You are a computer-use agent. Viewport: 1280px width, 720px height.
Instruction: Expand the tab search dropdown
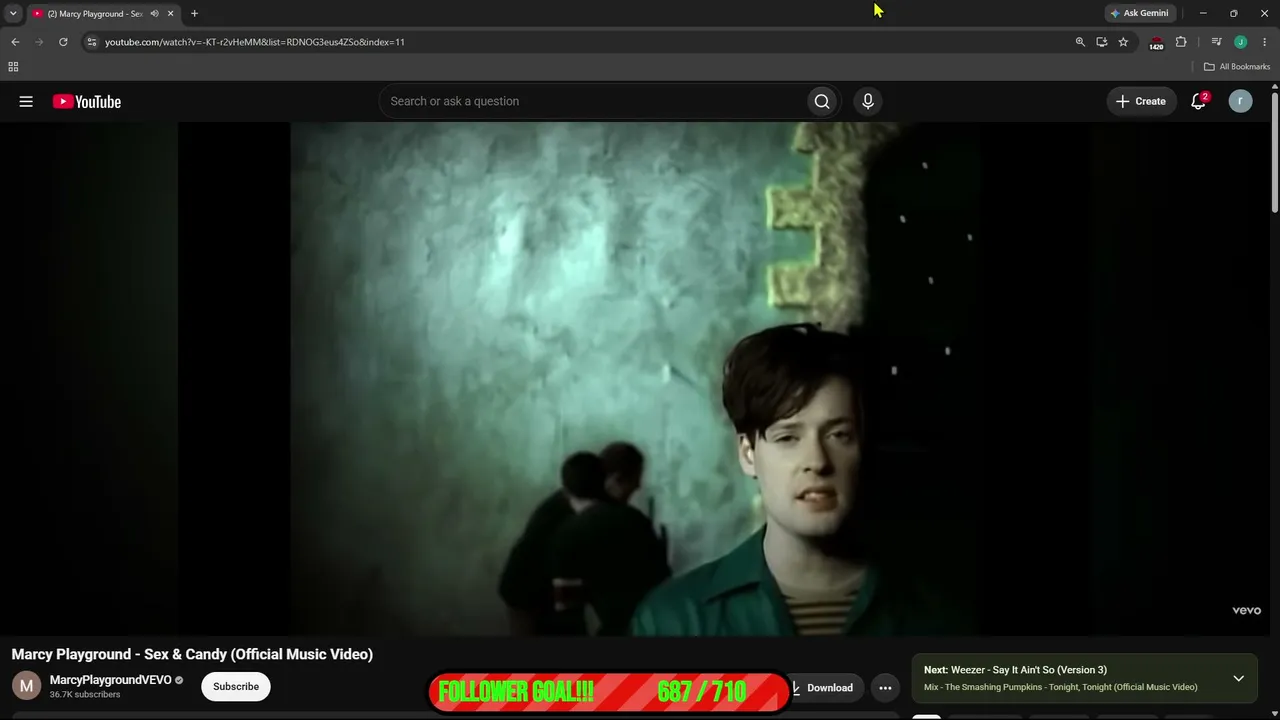13,14
